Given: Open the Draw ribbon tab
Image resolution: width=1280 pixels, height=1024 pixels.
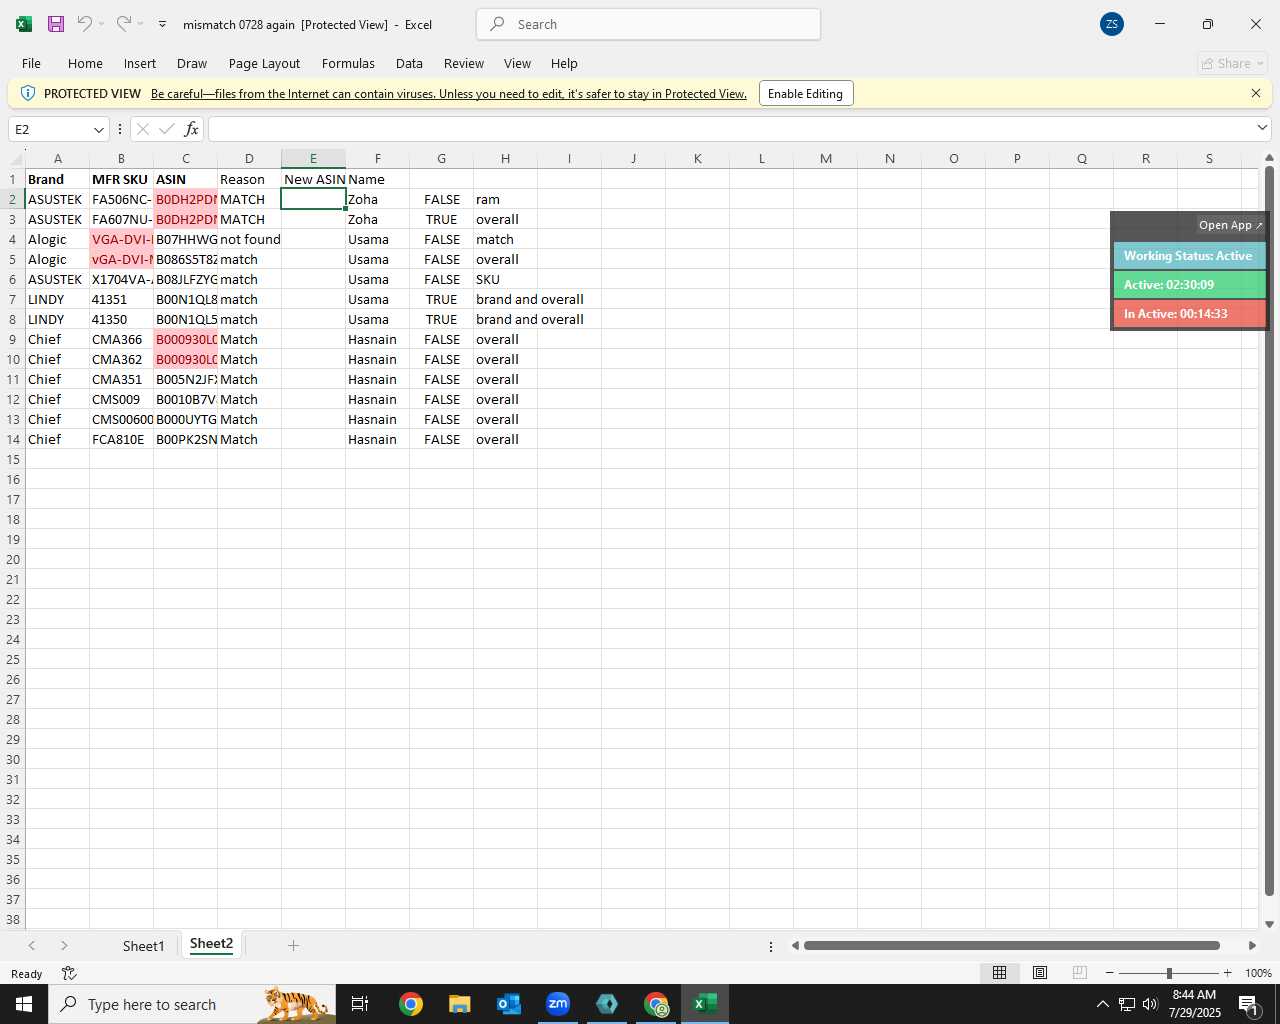Looking at the screenshot, I should tap(192, 63).
